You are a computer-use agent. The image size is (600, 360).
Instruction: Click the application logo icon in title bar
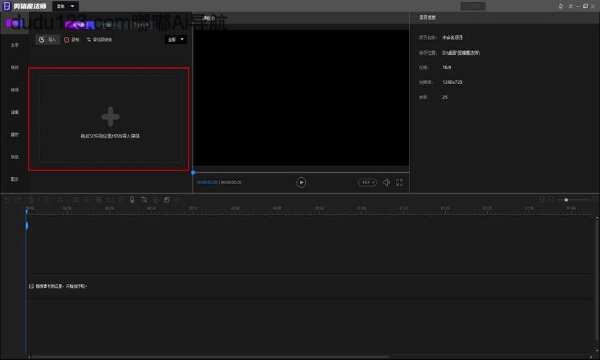pos(7,6)
